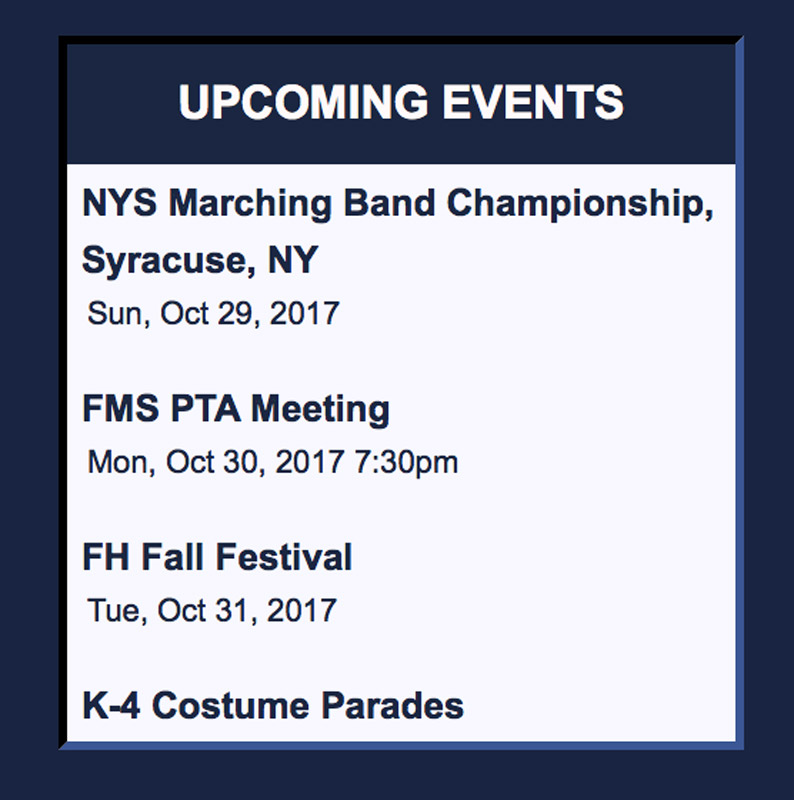This screenshot has height=800, width=794.
Task: Open the FMS PTA Meeting event
Action: tap(236, 409)
